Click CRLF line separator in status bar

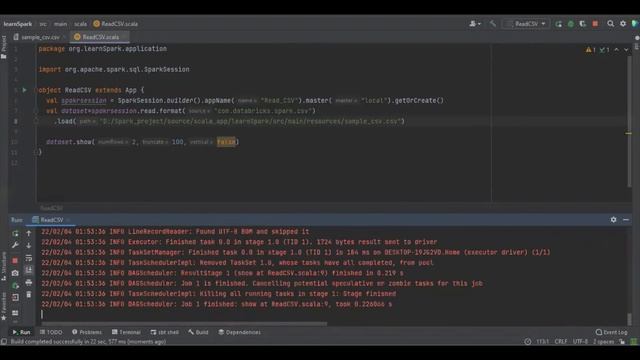pos(560,342)
